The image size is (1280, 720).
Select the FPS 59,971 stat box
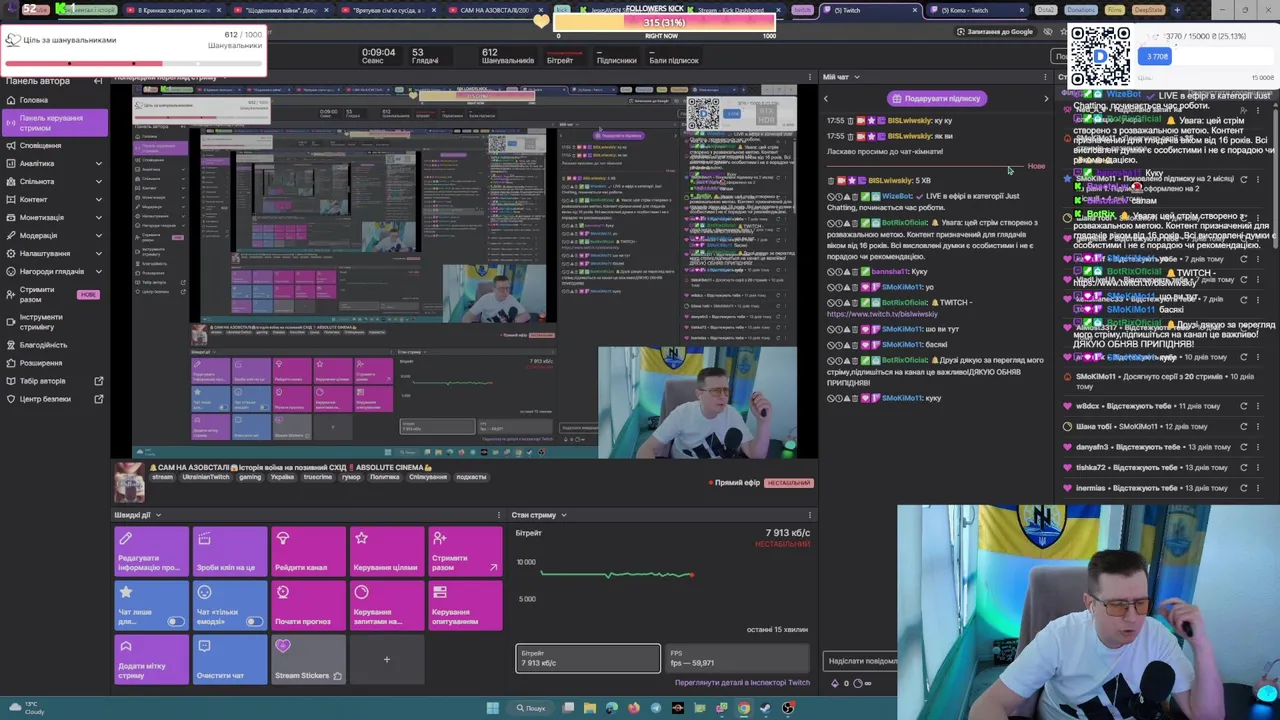[738, 658]
